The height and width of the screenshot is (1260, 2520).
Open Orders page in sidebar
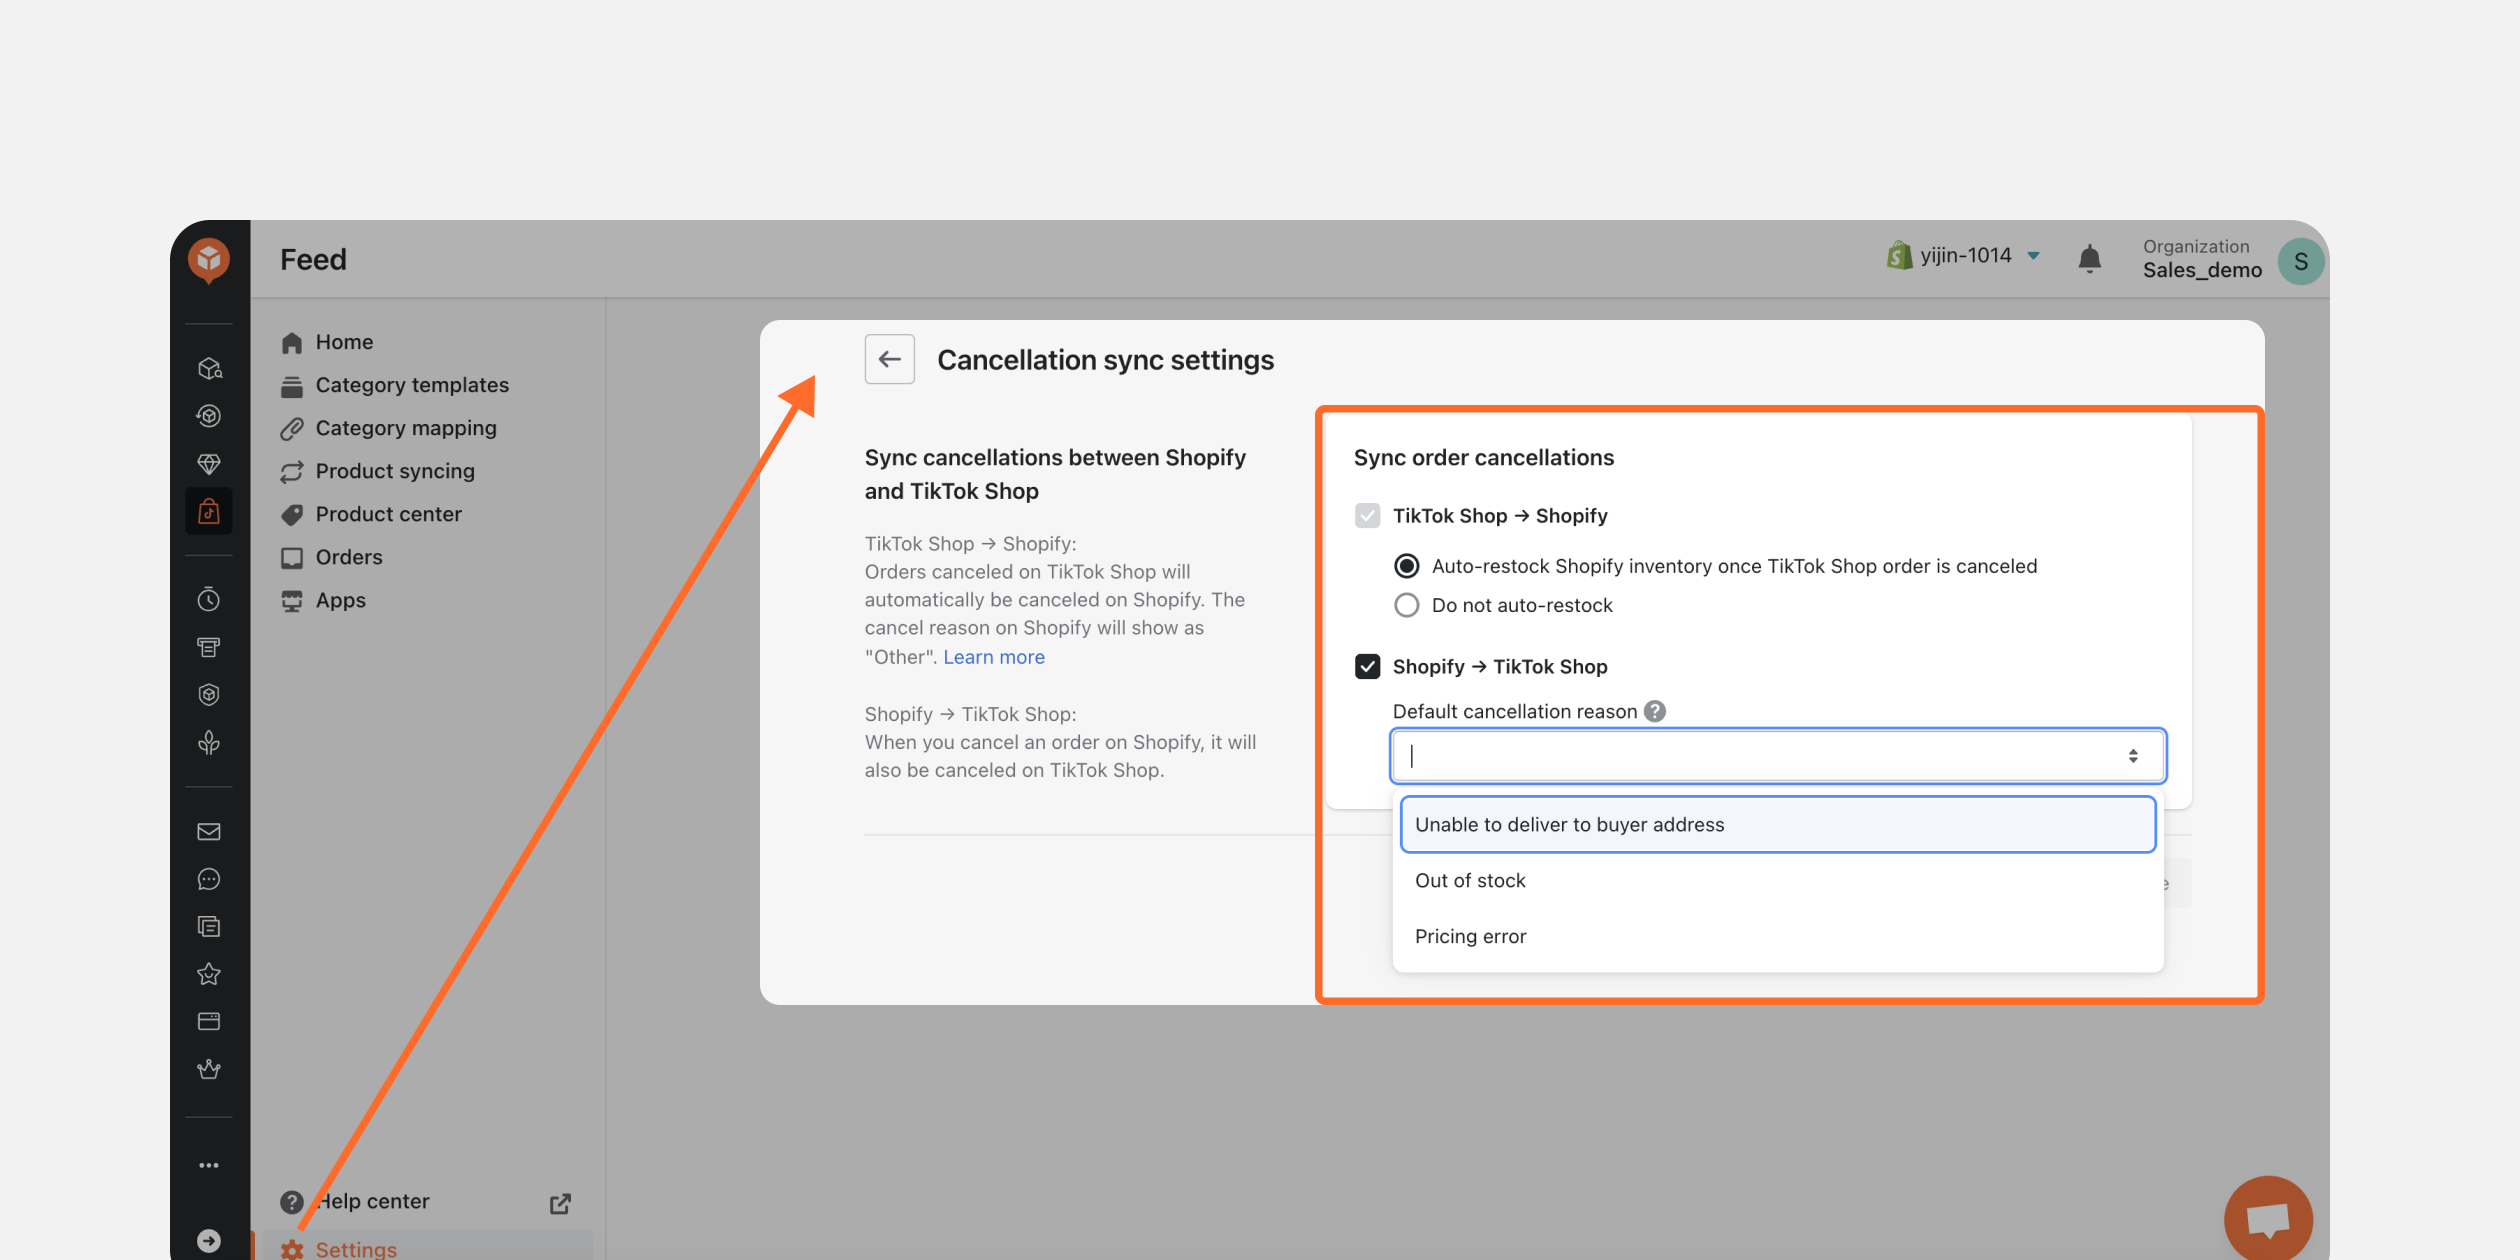pos(349,557)
